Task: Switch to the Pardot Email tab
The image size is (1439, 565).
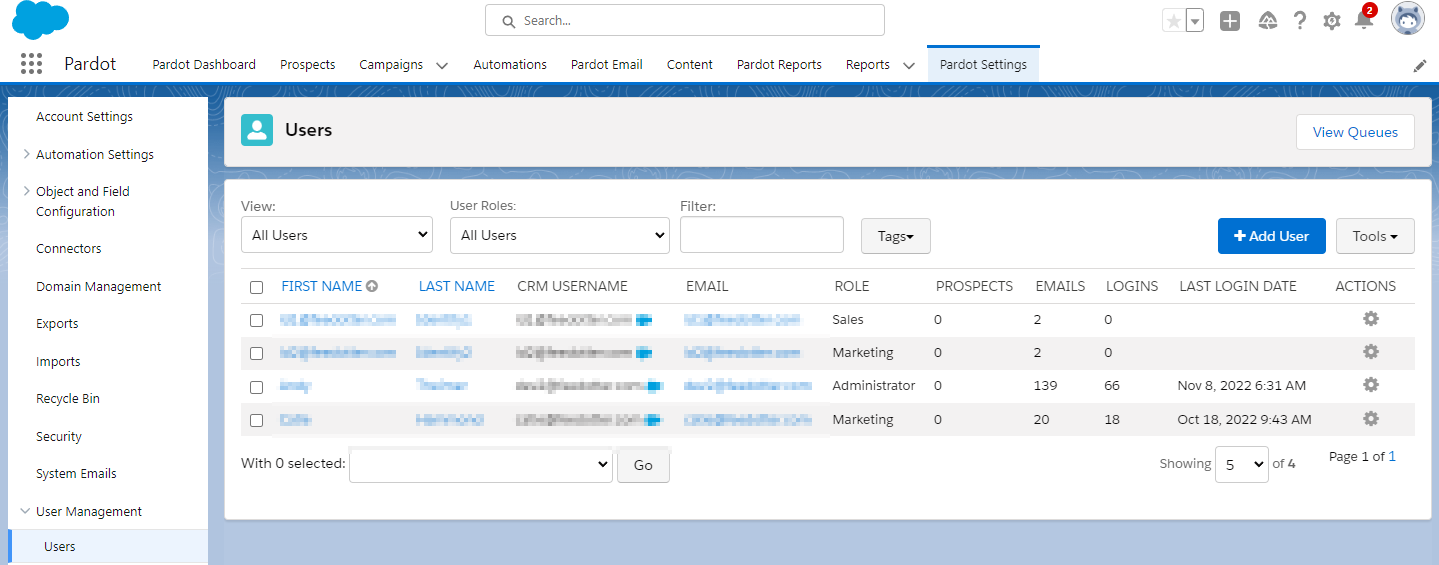Action: [607, 64]
